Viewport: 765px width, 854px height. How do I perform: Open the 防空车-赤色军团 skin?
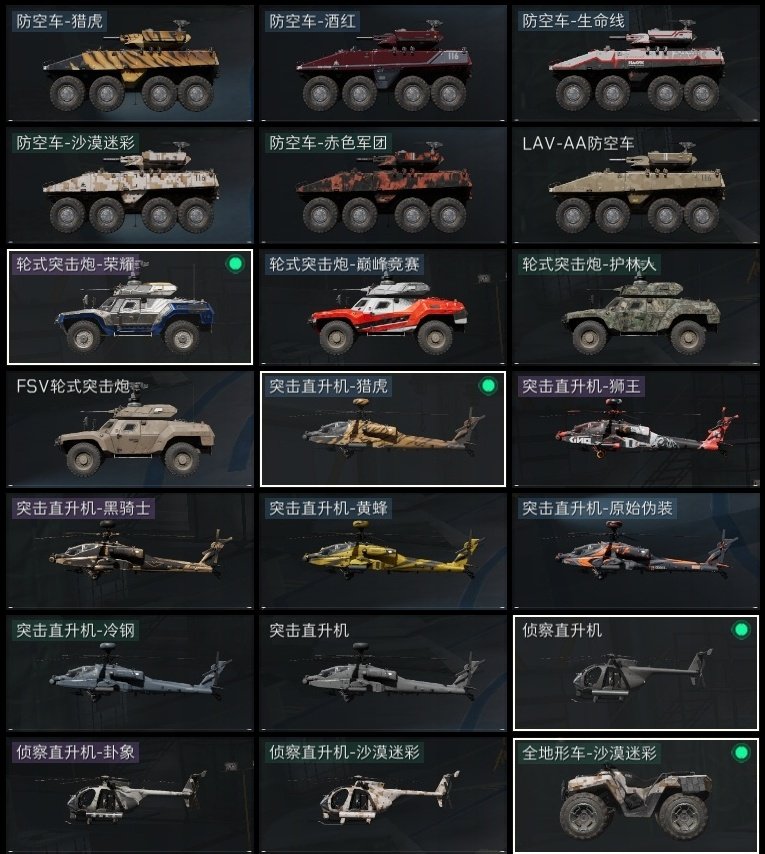[x=383, y=185]
